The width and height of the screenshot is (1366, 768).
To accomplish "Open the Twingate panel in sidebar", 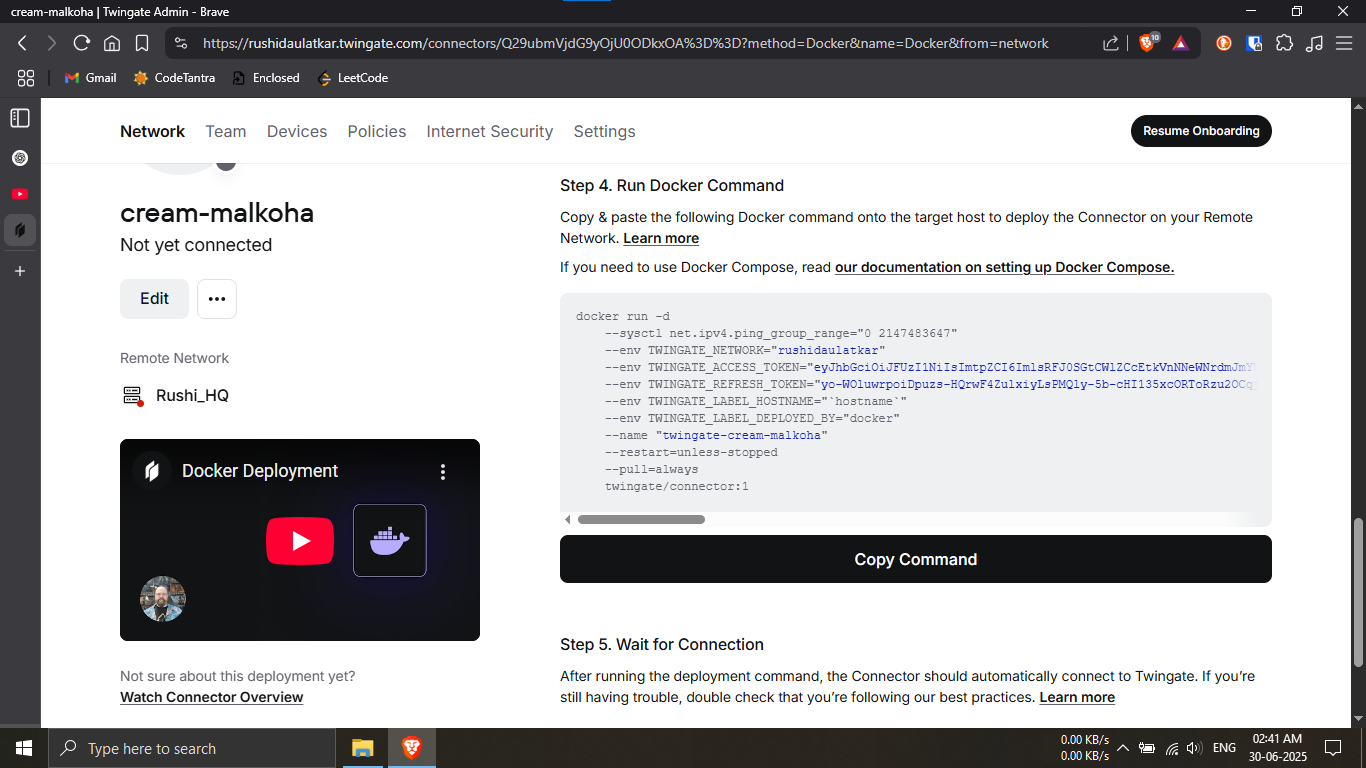I will click(20, 230).
